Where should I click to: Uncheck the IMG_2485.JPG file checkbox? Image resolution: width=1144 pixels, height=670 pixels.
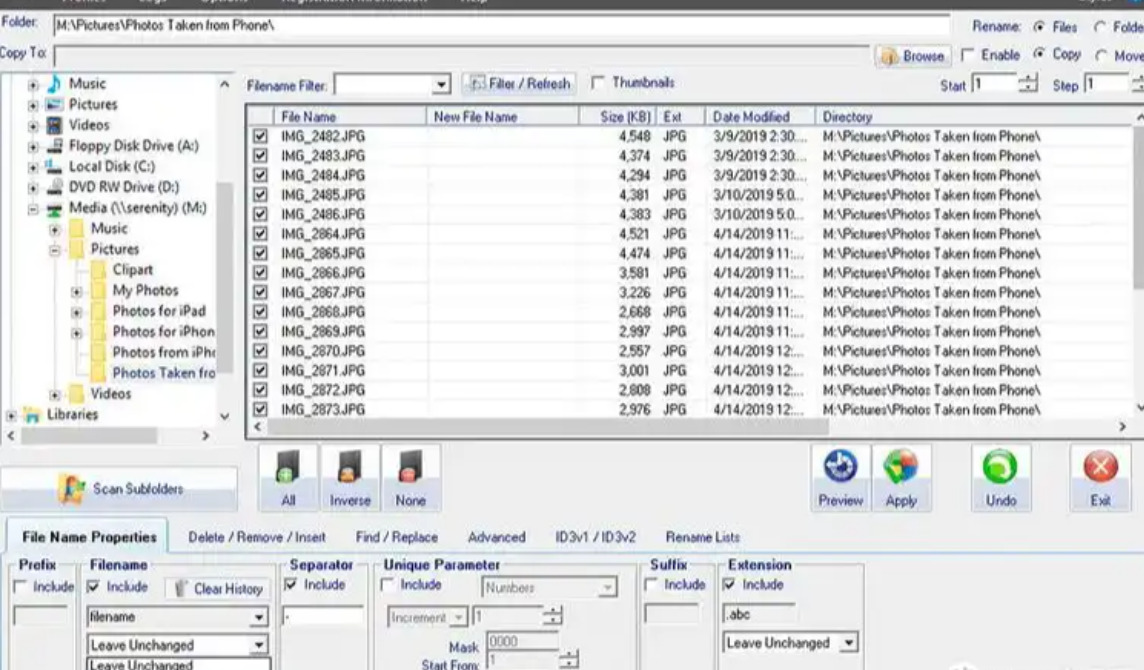coord(260,195)
